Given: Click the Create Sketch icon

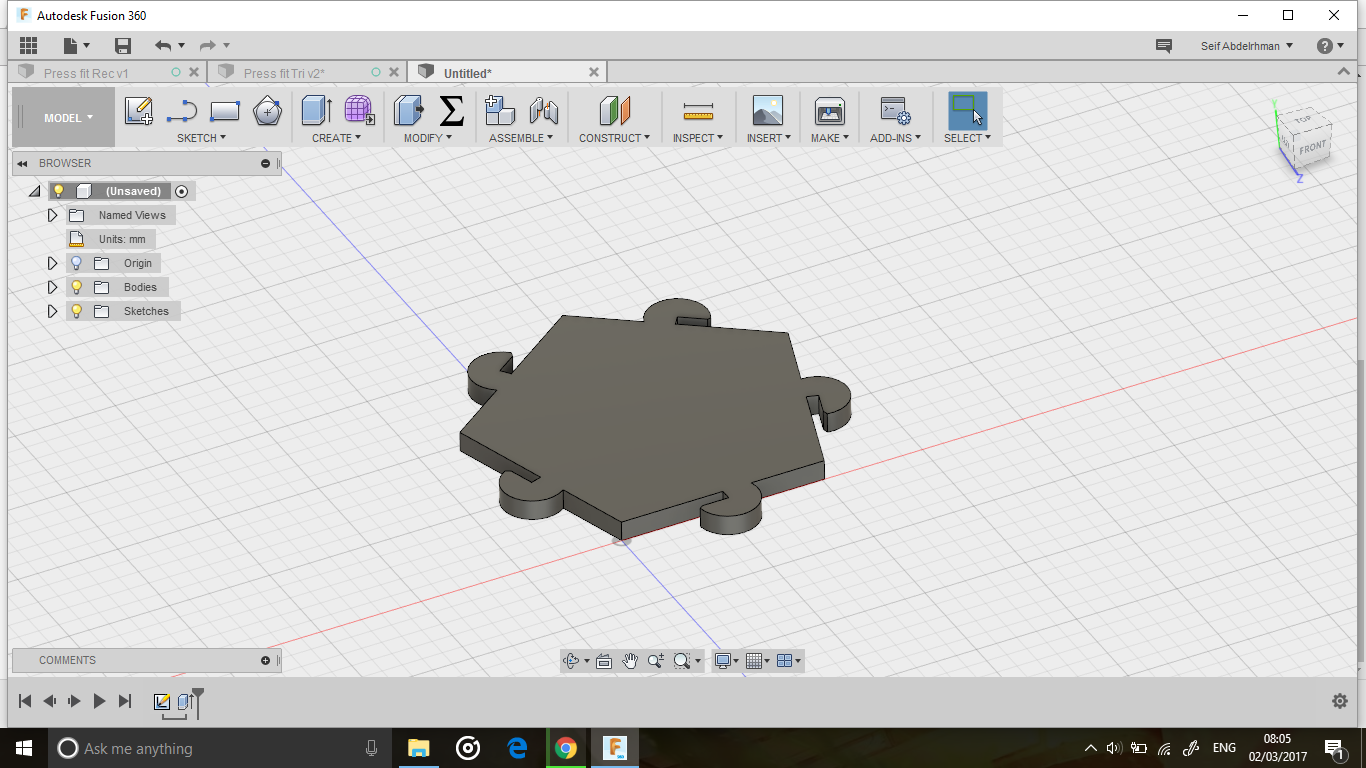Looking at the screenshot, I should (139, 110).
